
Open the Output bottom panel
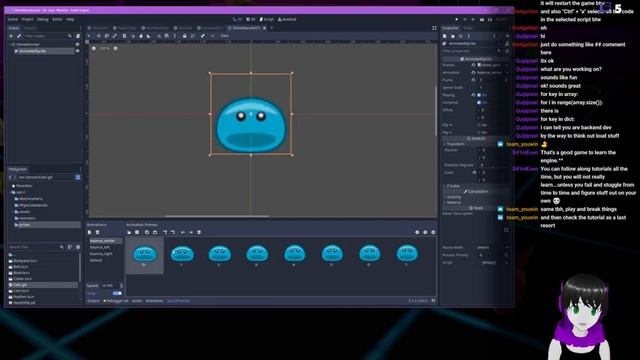pyautogui.click(x=93, y=301)
